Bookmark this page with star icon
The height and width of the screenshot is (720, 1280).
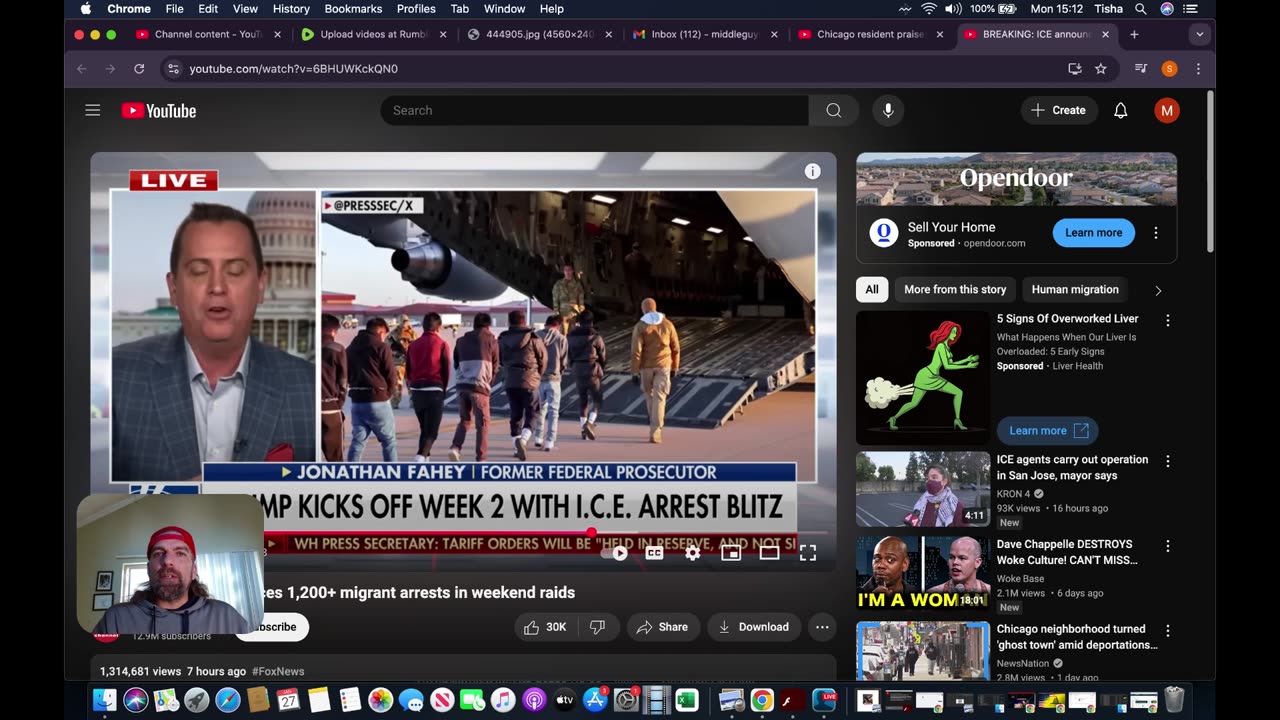1101,69
